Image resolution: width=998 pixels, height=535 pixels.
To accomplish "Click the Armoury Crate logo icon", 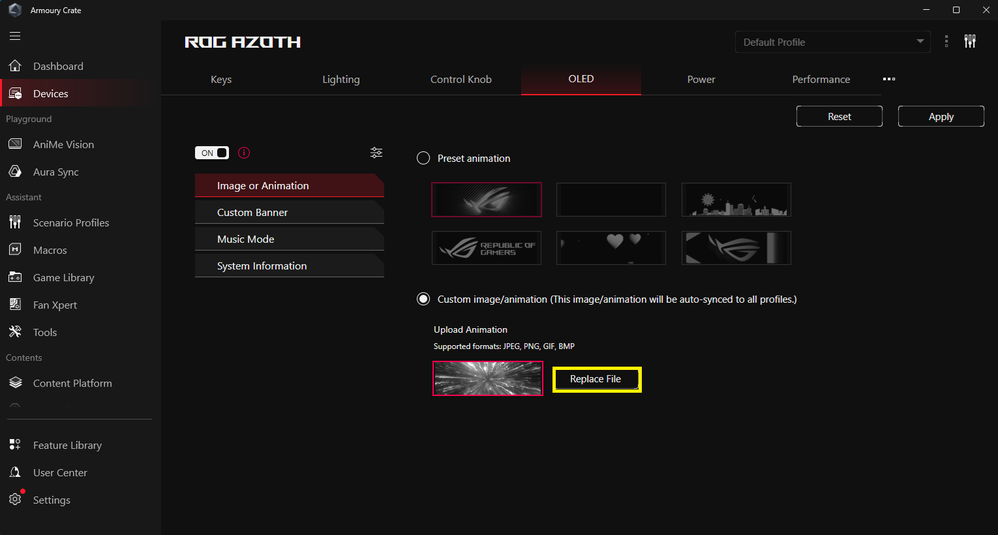I will click(15, 10).
